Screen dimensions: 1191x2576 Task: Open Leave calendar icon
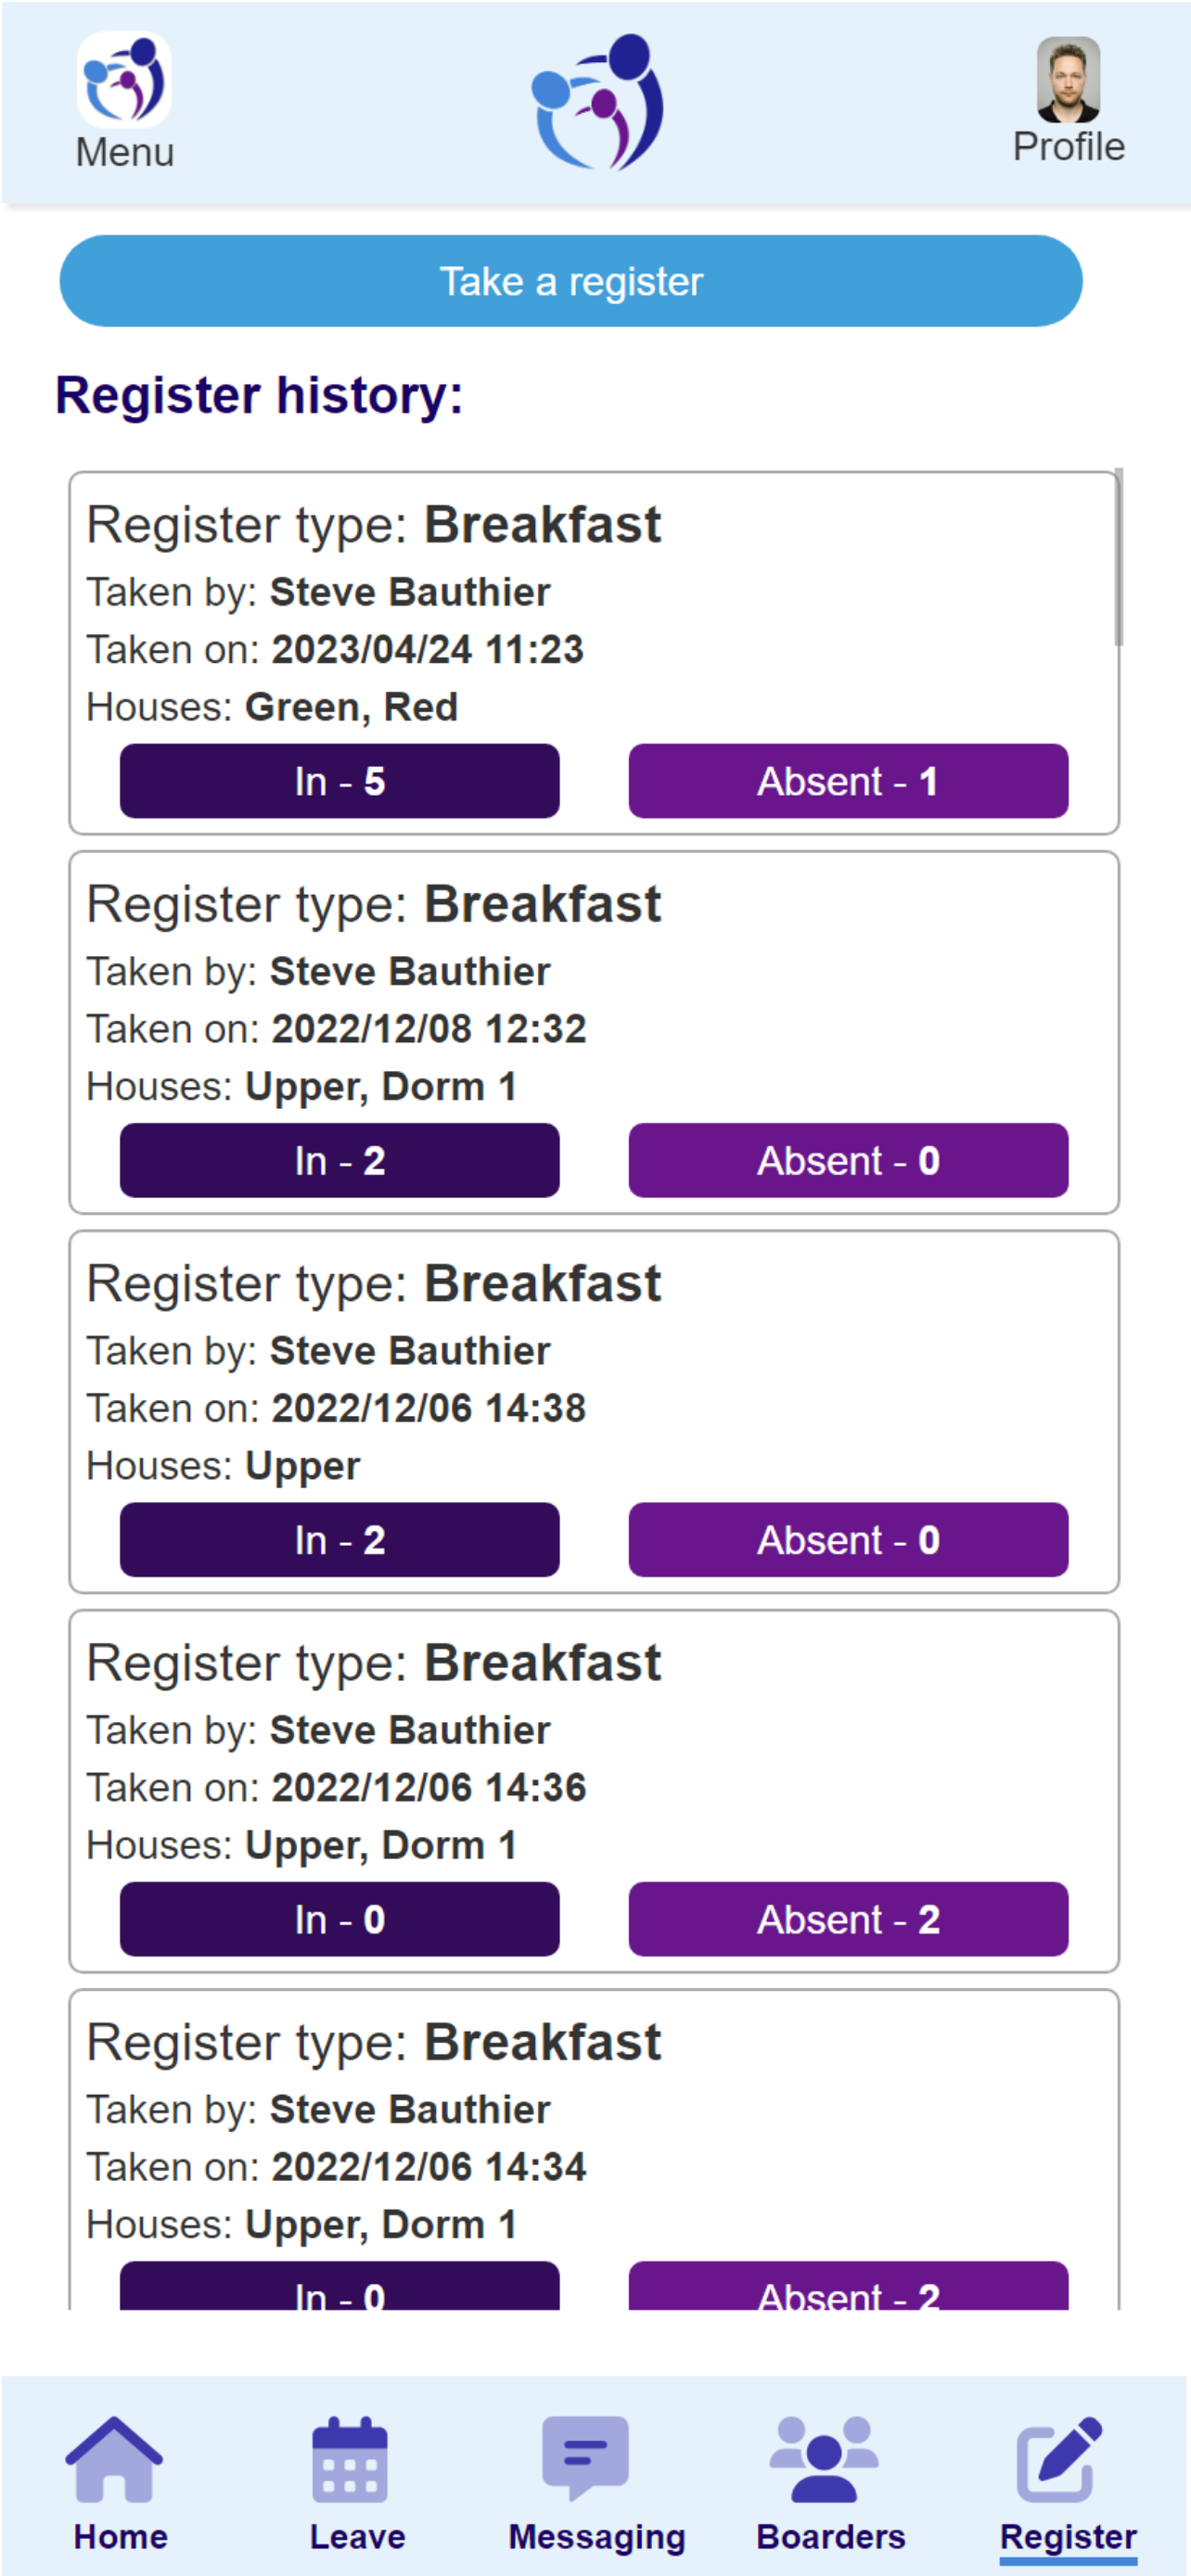tap(349, 2459)
